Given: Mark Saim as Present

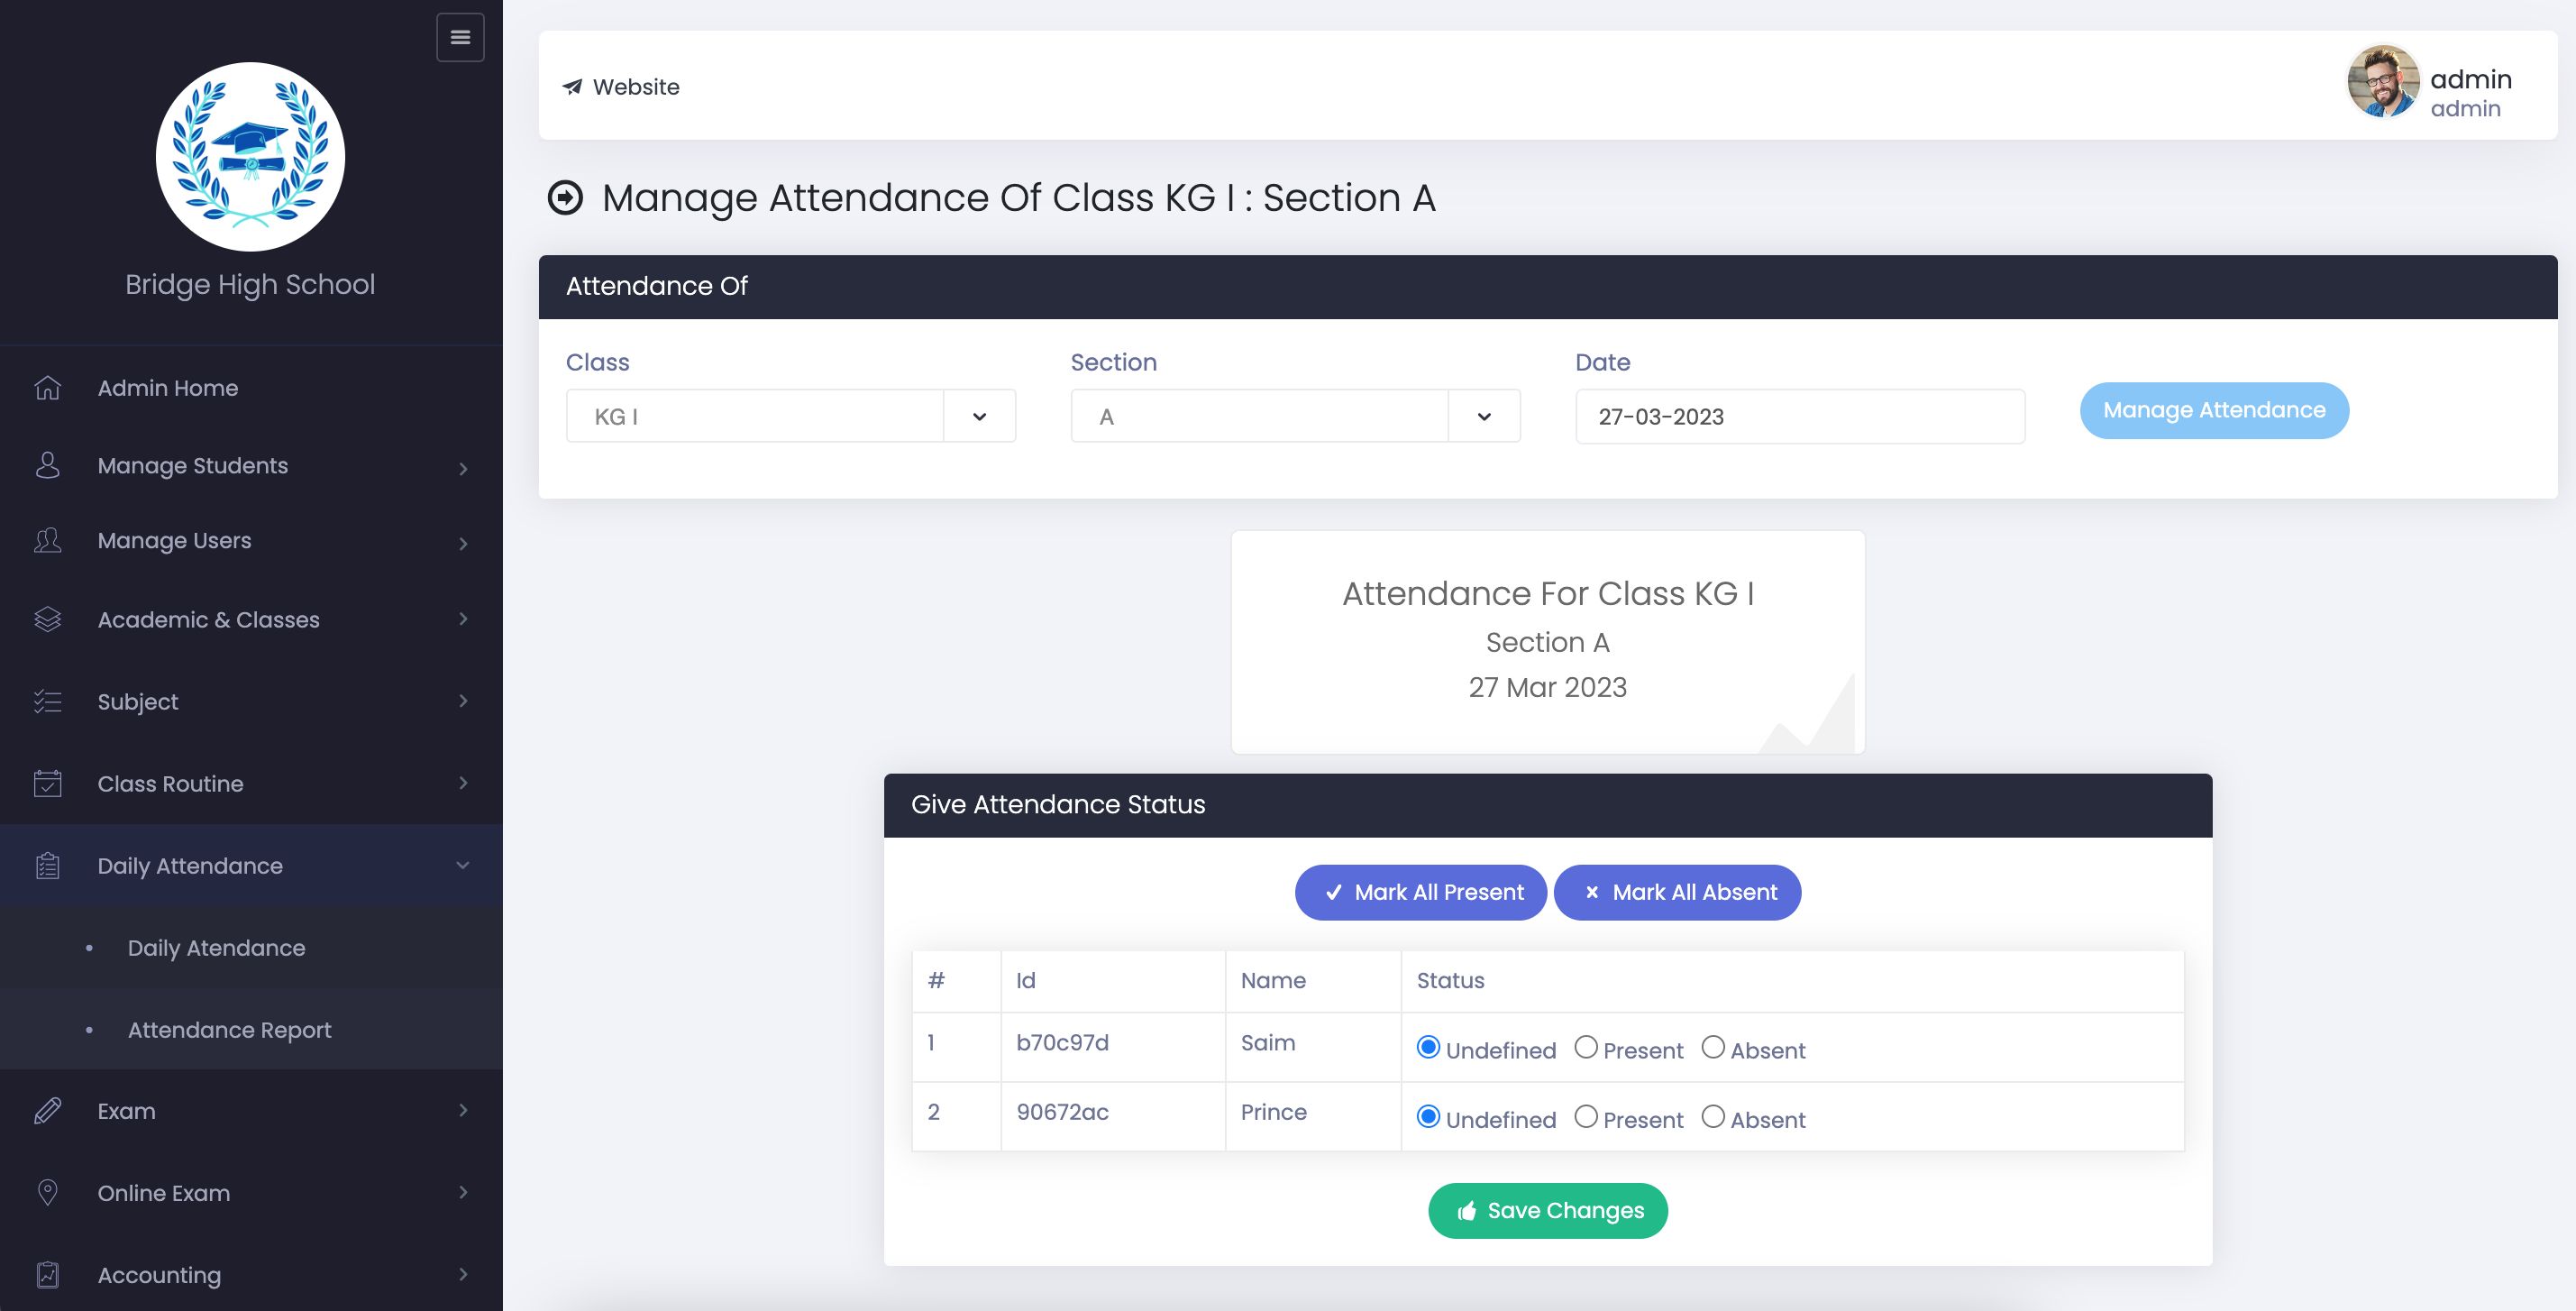Looking at the screenshot, I should click(x=1586, y=1048).
